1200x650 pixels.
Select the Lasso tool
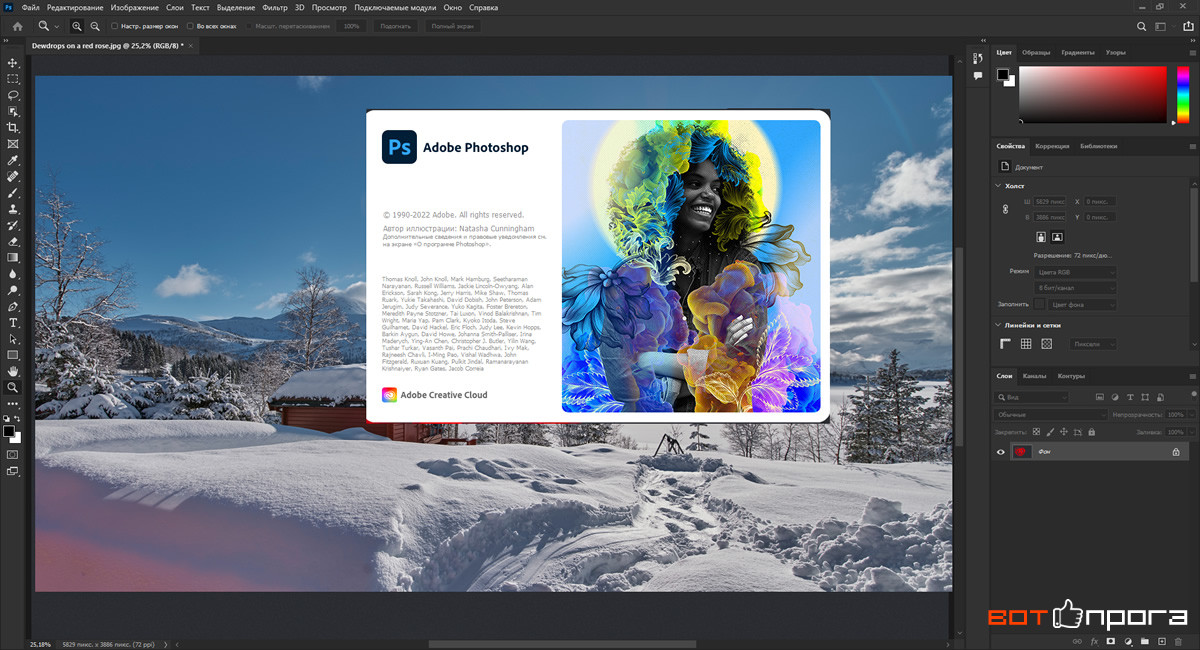click(13, 95)
